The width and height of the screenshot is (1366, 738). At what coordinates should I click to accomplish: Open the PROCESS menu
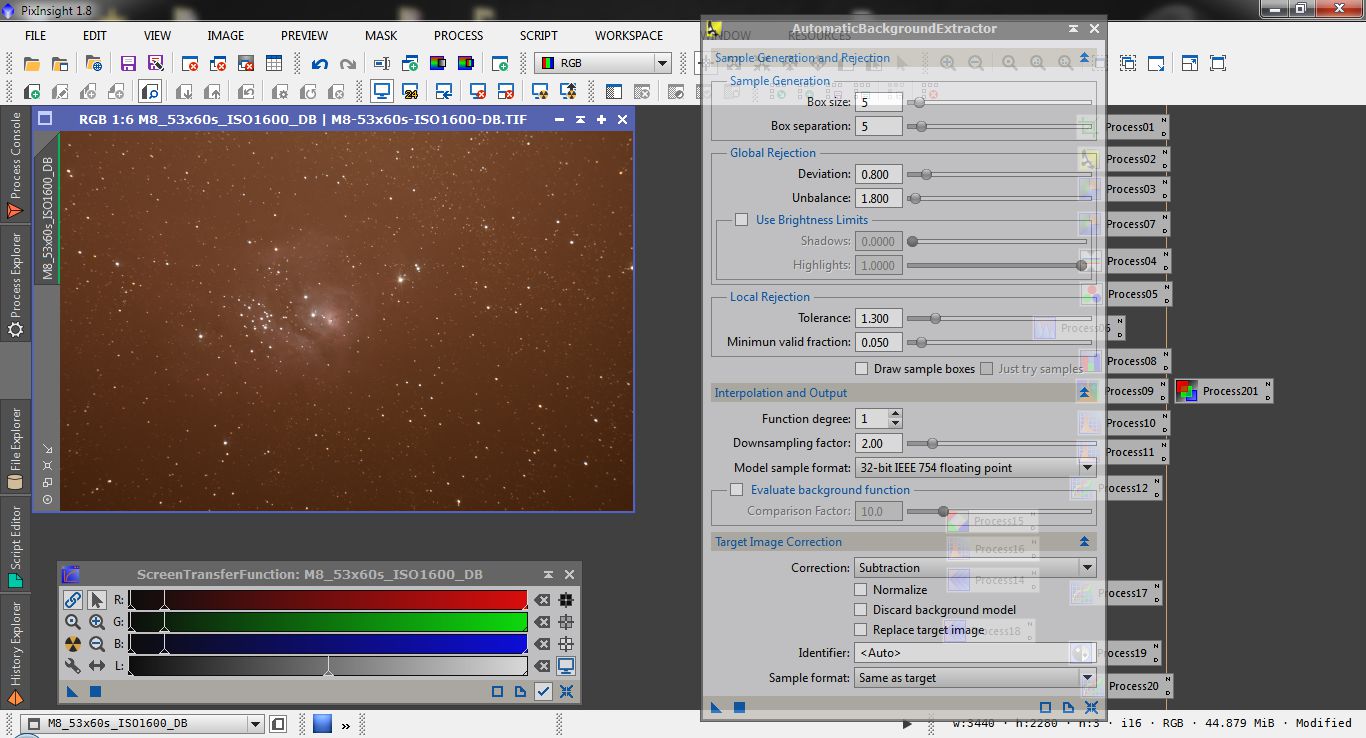[x=458, y=35]
